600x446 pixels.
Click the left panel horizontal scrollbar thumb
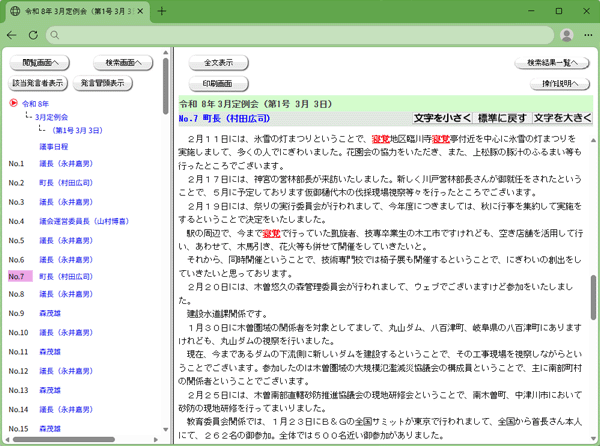click(x=64, y=439)
